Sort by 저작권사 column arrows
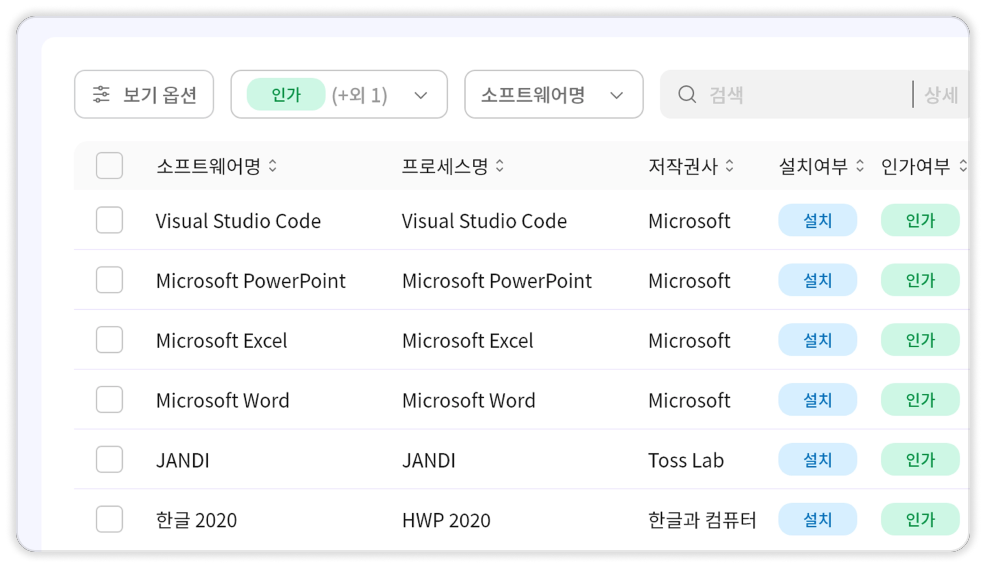Screen dimensions: 986x568 729,166
